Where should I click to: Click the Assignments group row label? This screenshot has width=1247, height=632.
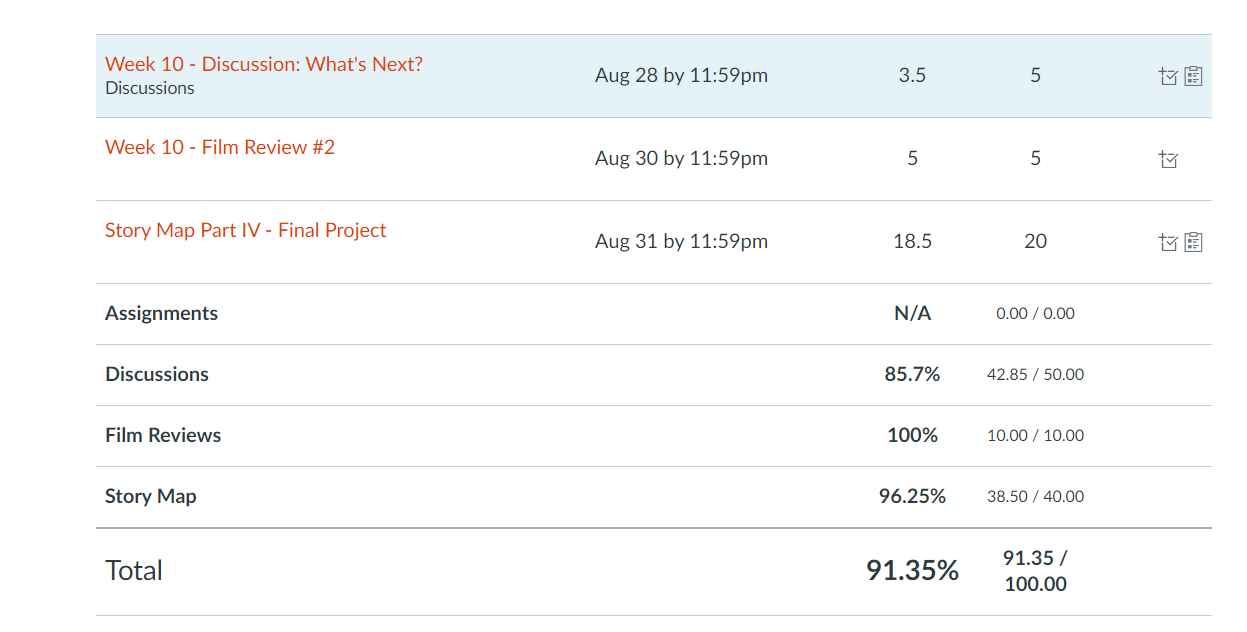(x=161, y=313)
